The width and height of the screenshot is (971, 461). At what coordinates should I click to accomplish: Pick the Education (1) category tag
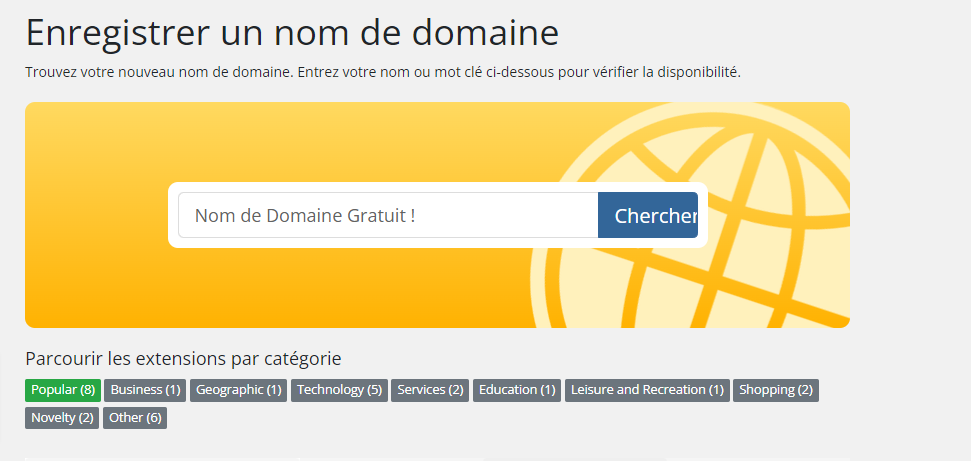(517, 390)
